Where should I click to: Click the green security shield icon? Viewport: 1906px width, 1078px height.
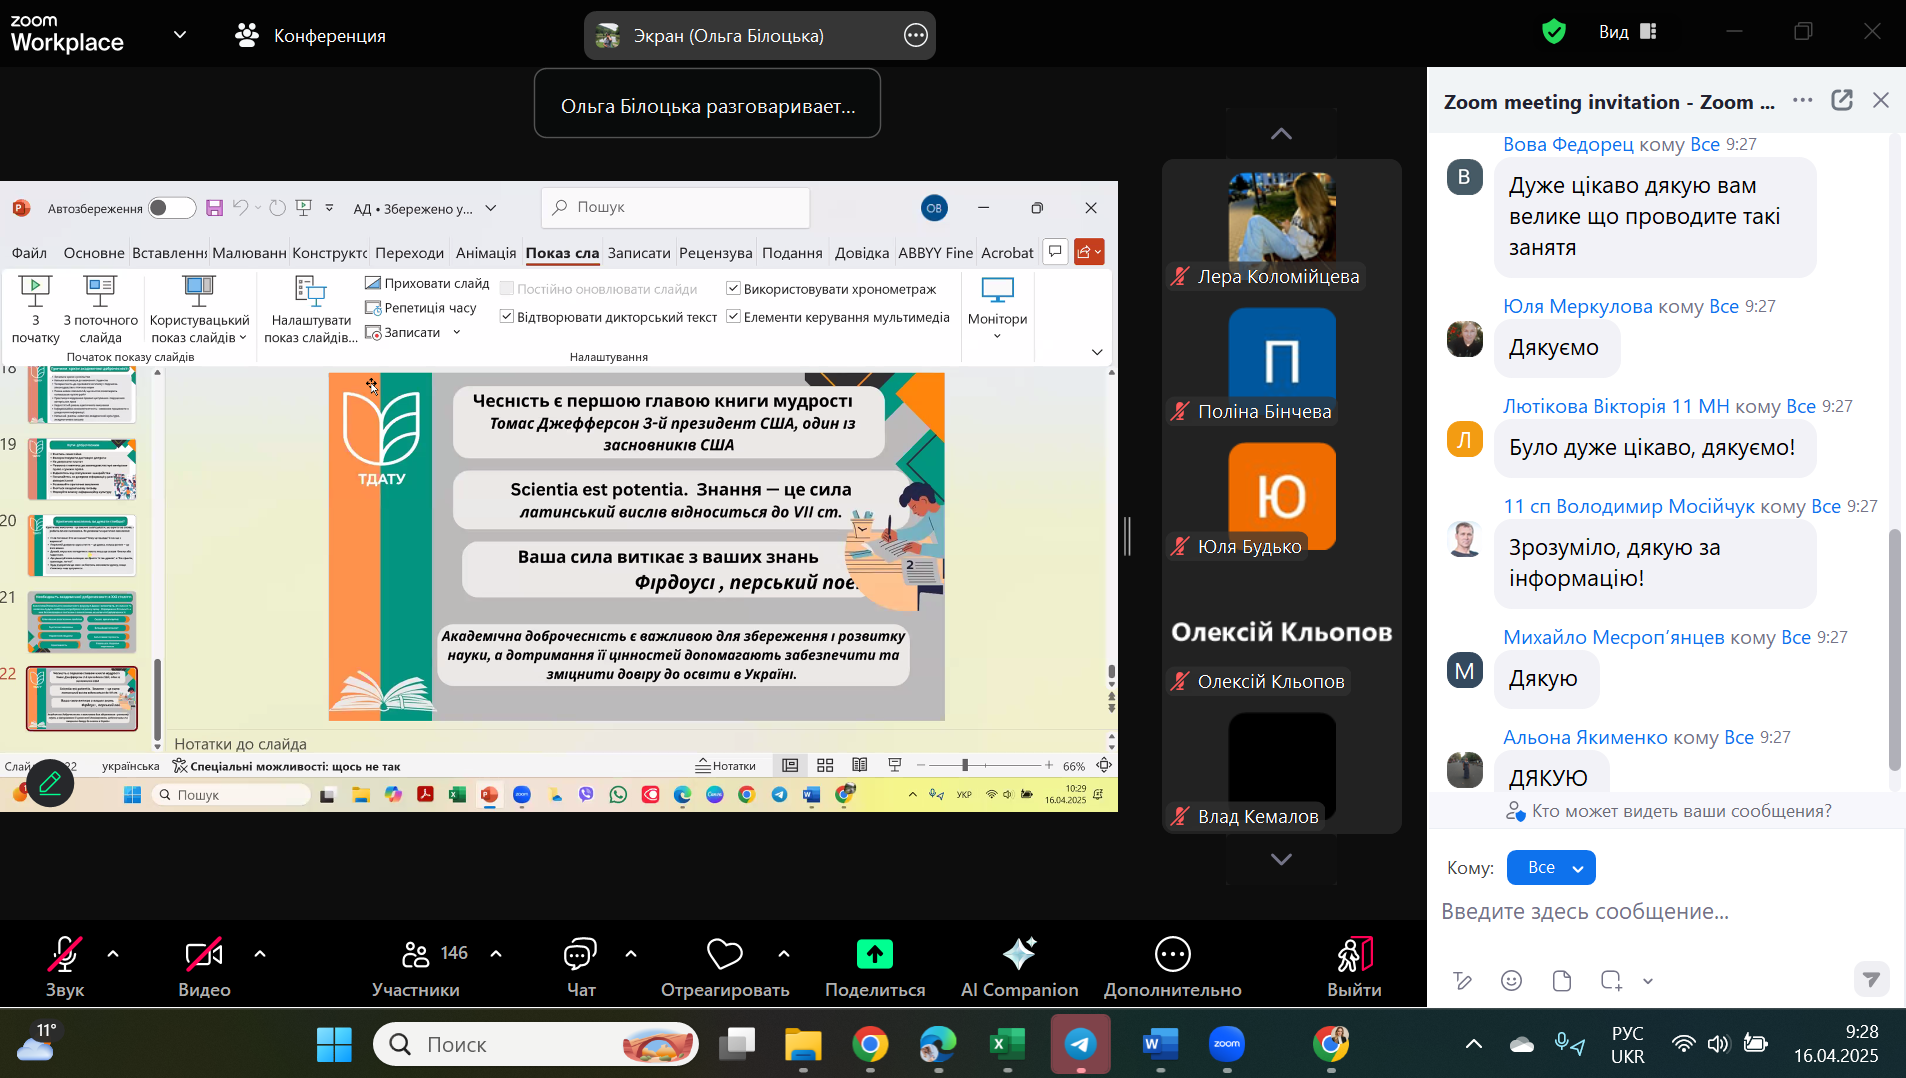point(1553,32)
